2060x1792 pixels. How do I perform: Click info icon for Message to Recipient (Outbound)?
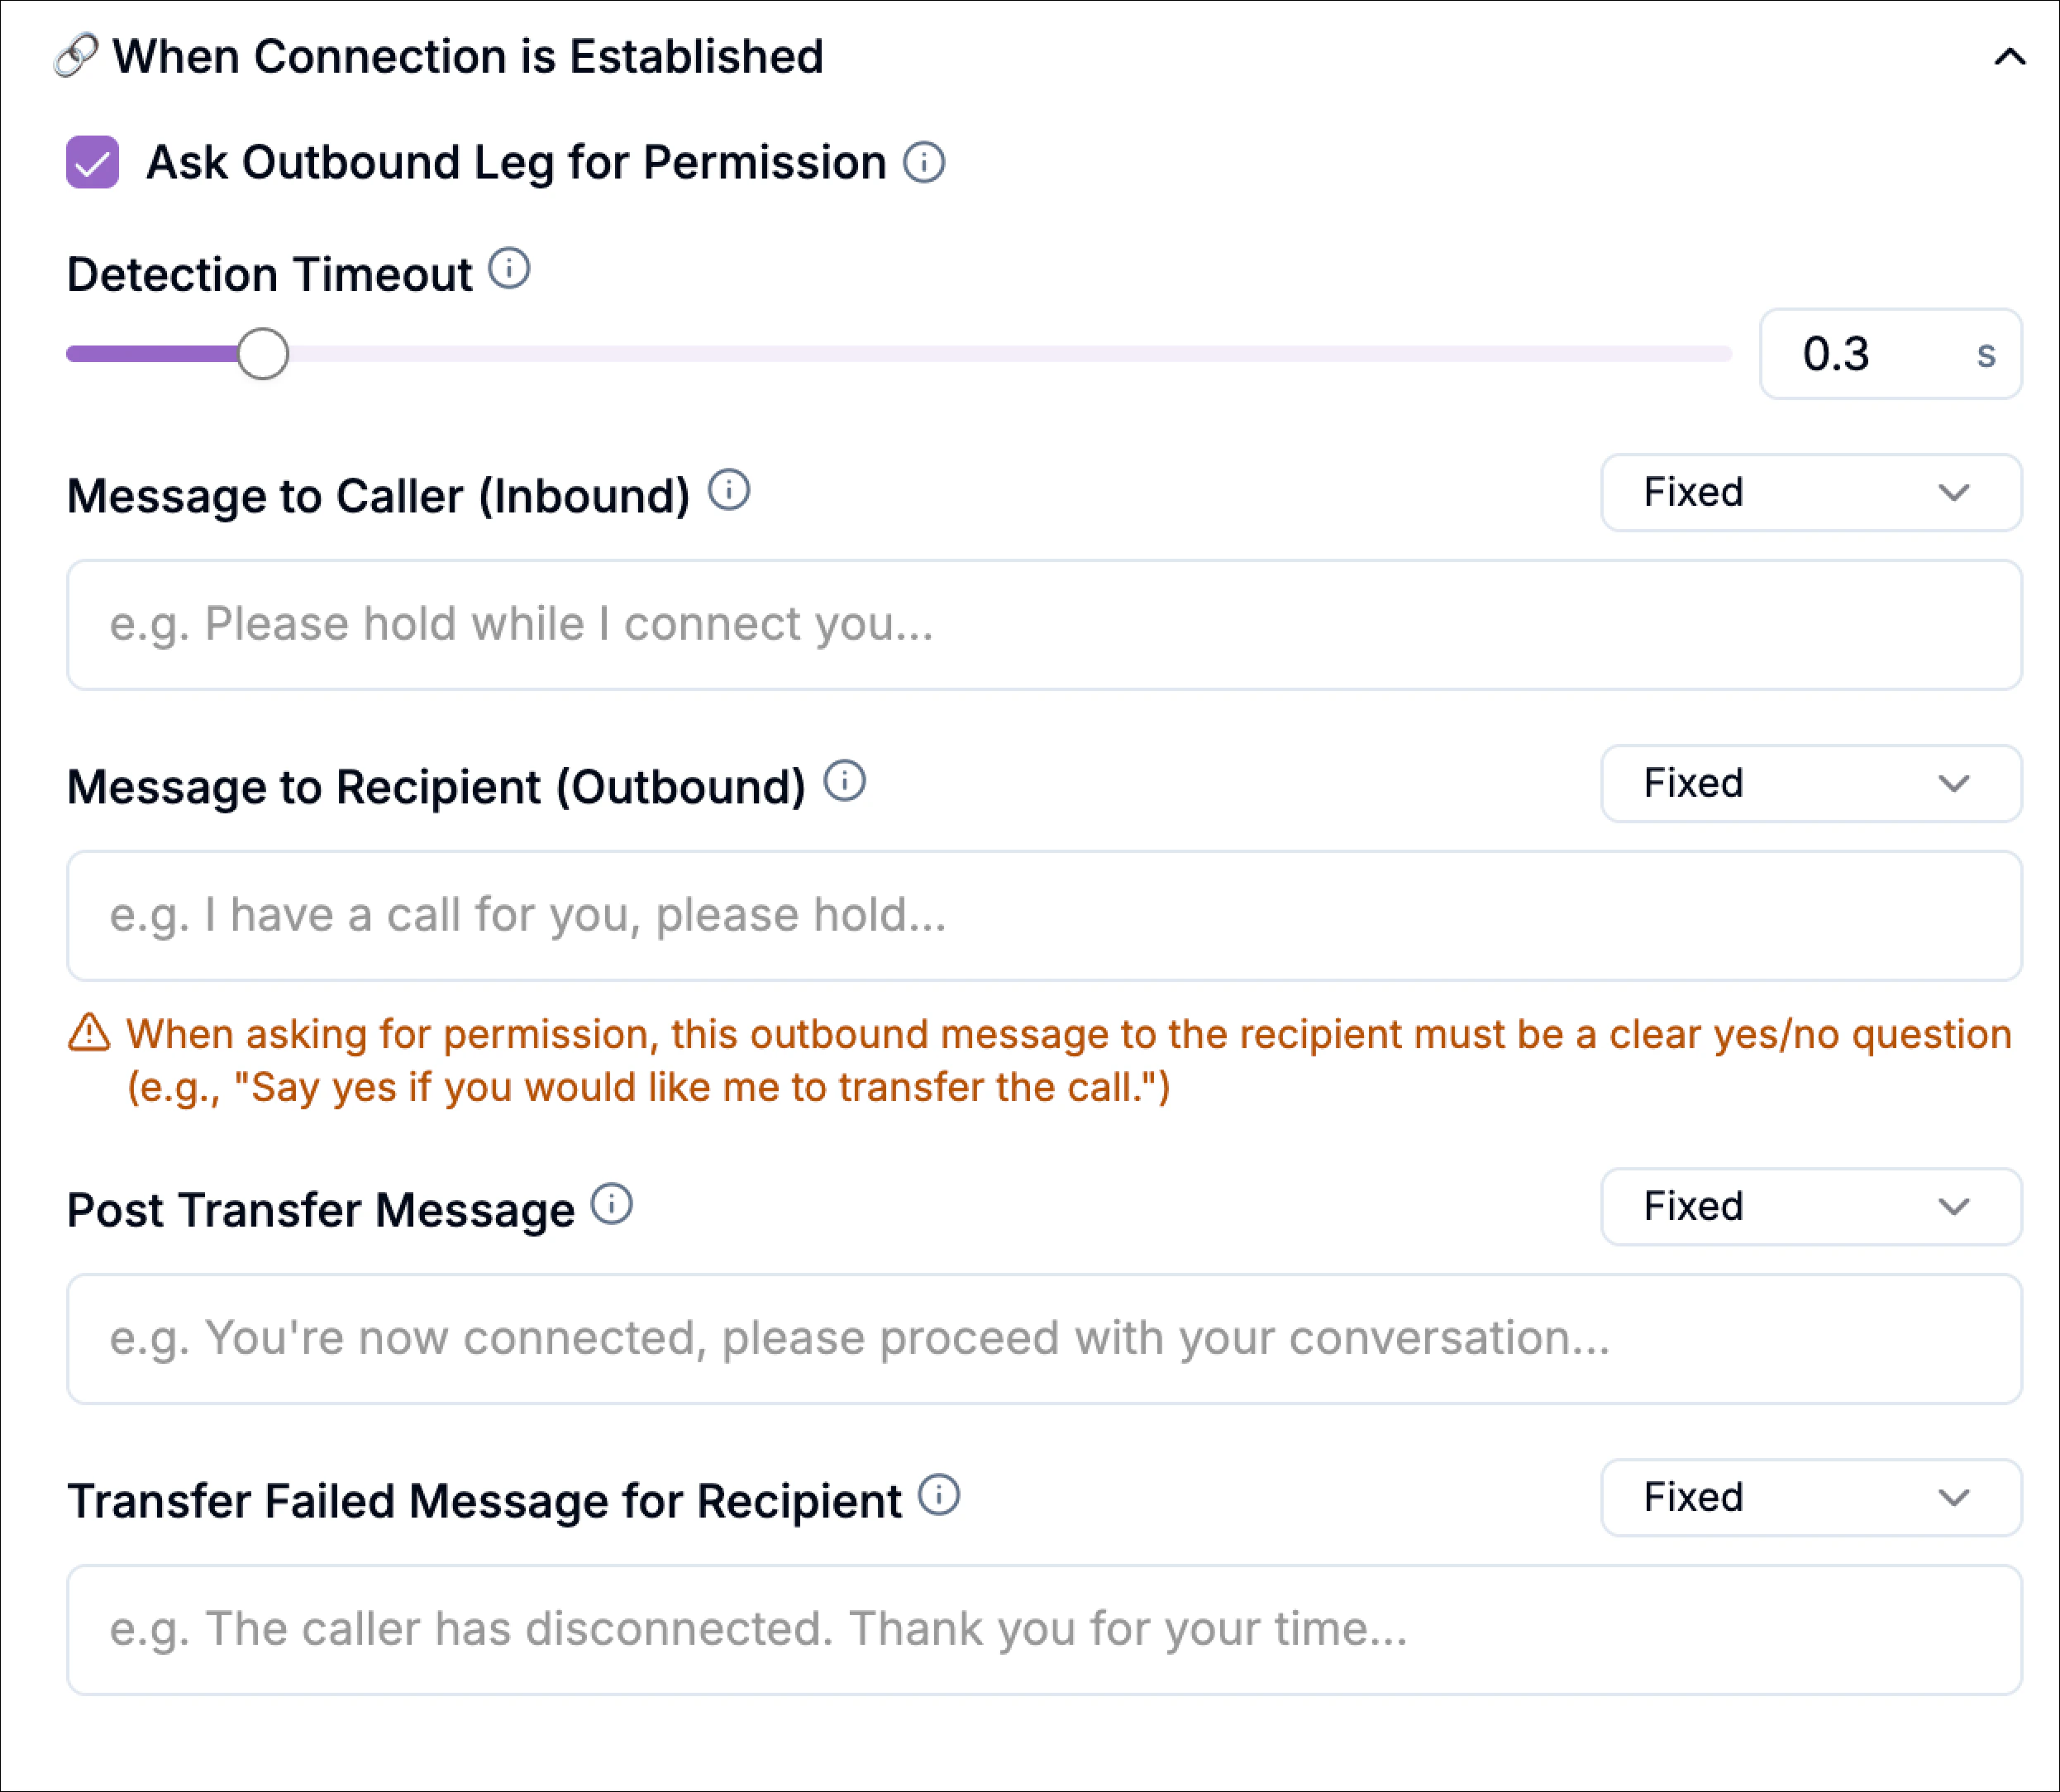[x=845, y=781]
